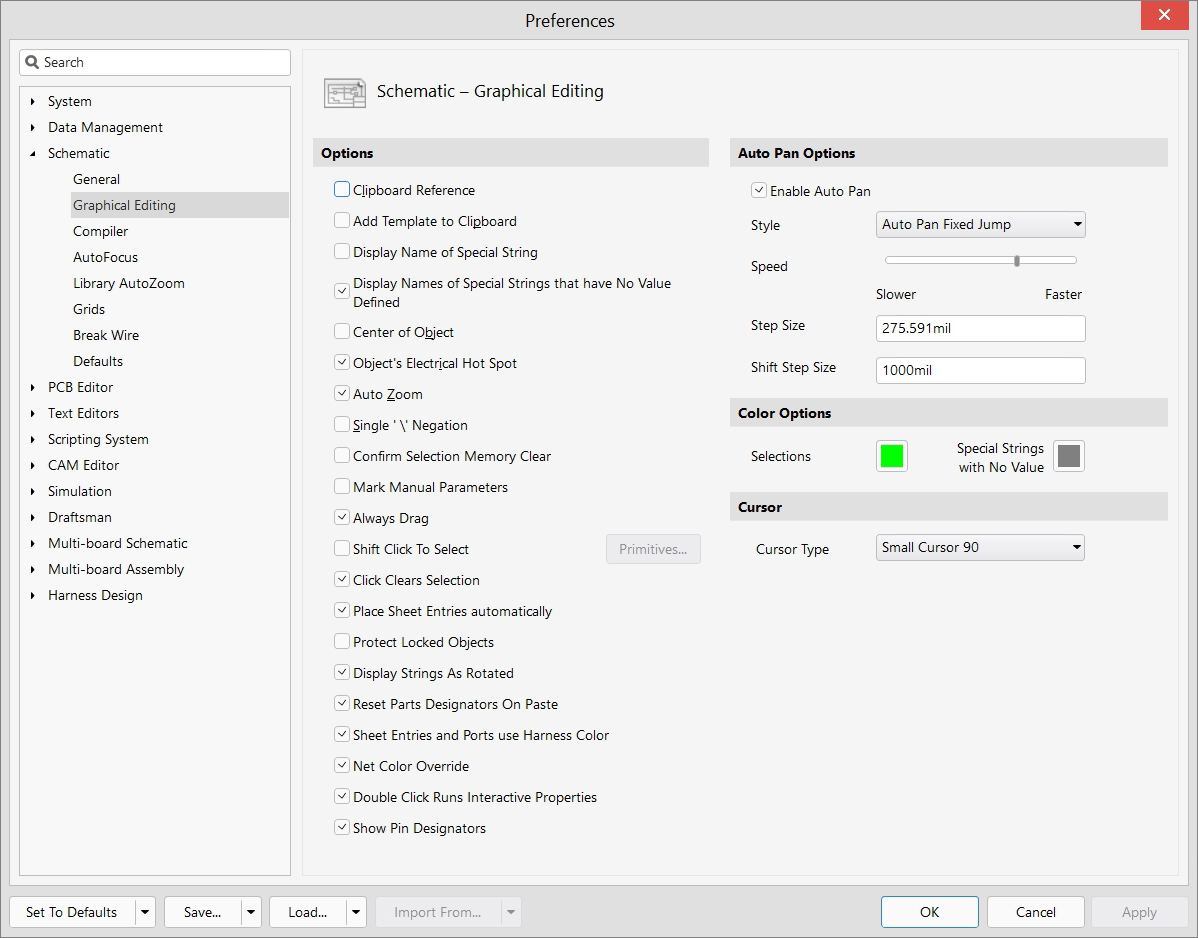Click the Auto Pan Speed slider handle
Screen dimensions: 1198x938
click(1017, 260)
